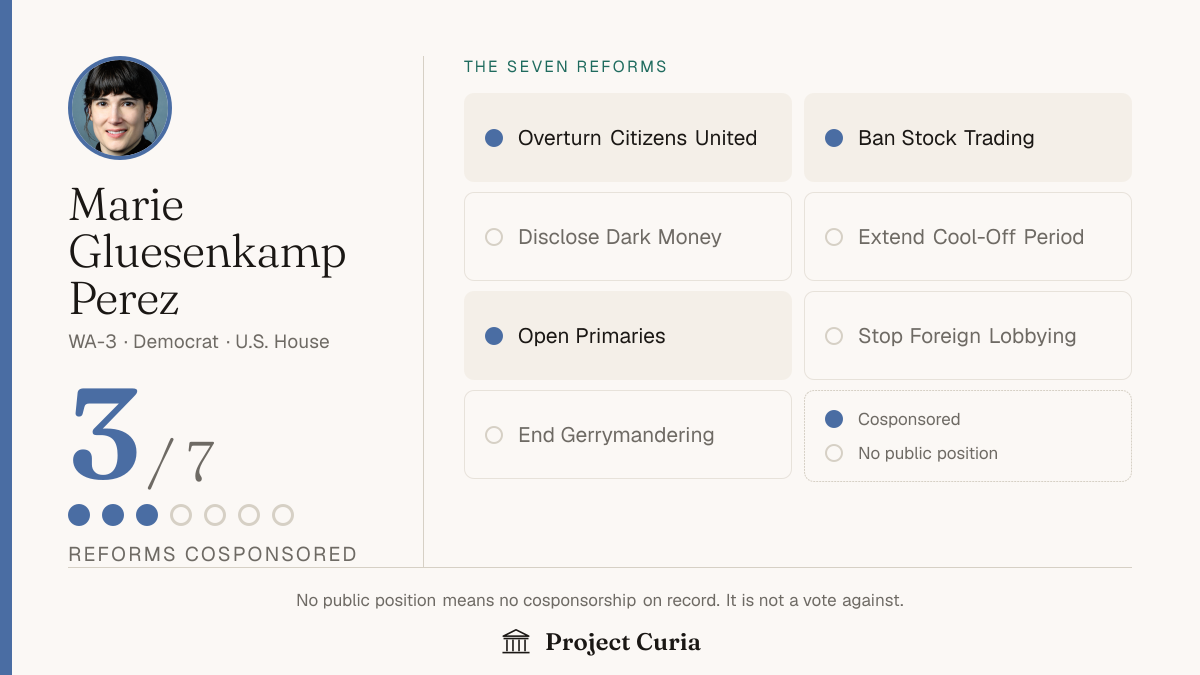The height and width of the screenshot is (675, 1200).
Task: Open the Open Primaries reform card
Action: 628,336
